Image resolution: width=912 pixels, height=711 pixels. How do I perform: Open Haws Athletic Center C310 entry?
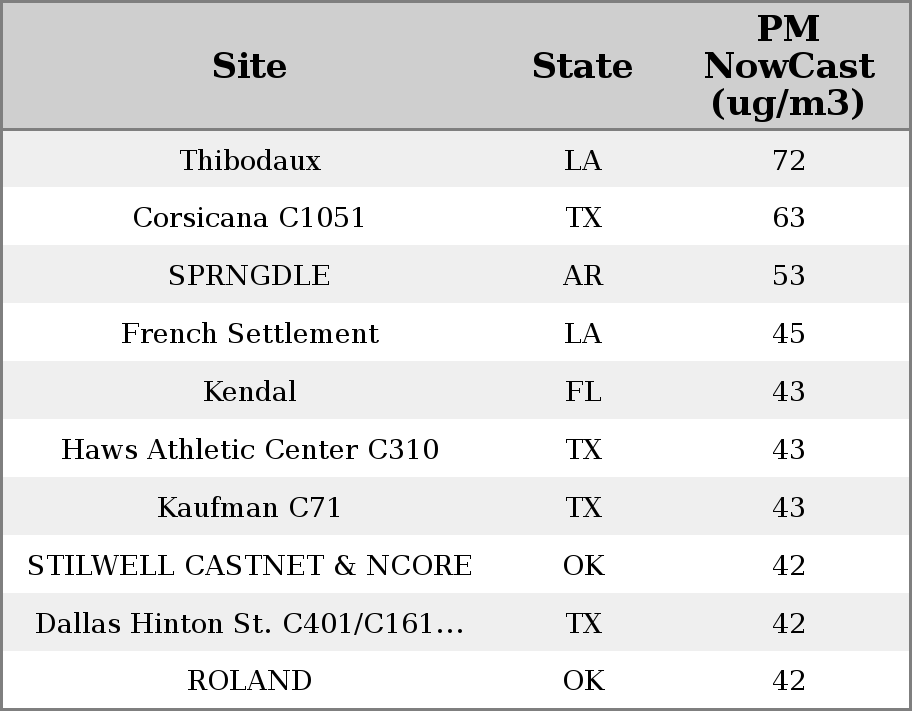[250, 450]
